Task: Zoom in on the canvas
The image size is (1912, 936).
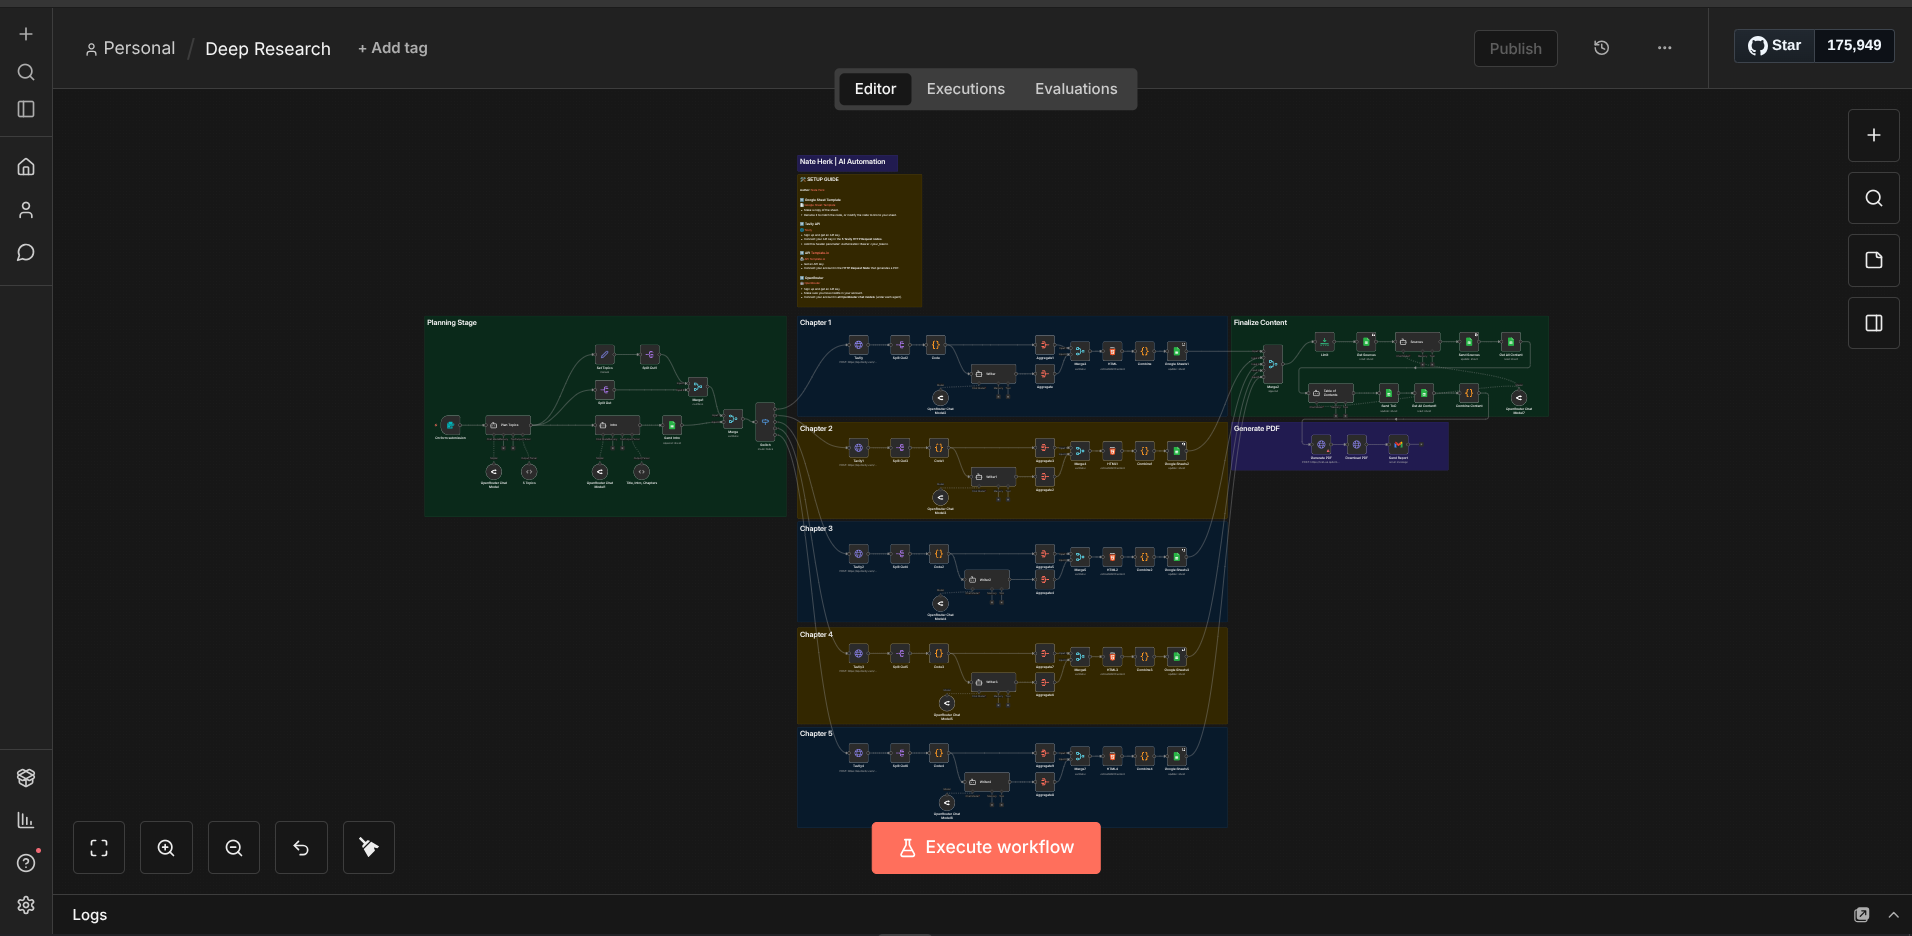Action: pos(165,847)
